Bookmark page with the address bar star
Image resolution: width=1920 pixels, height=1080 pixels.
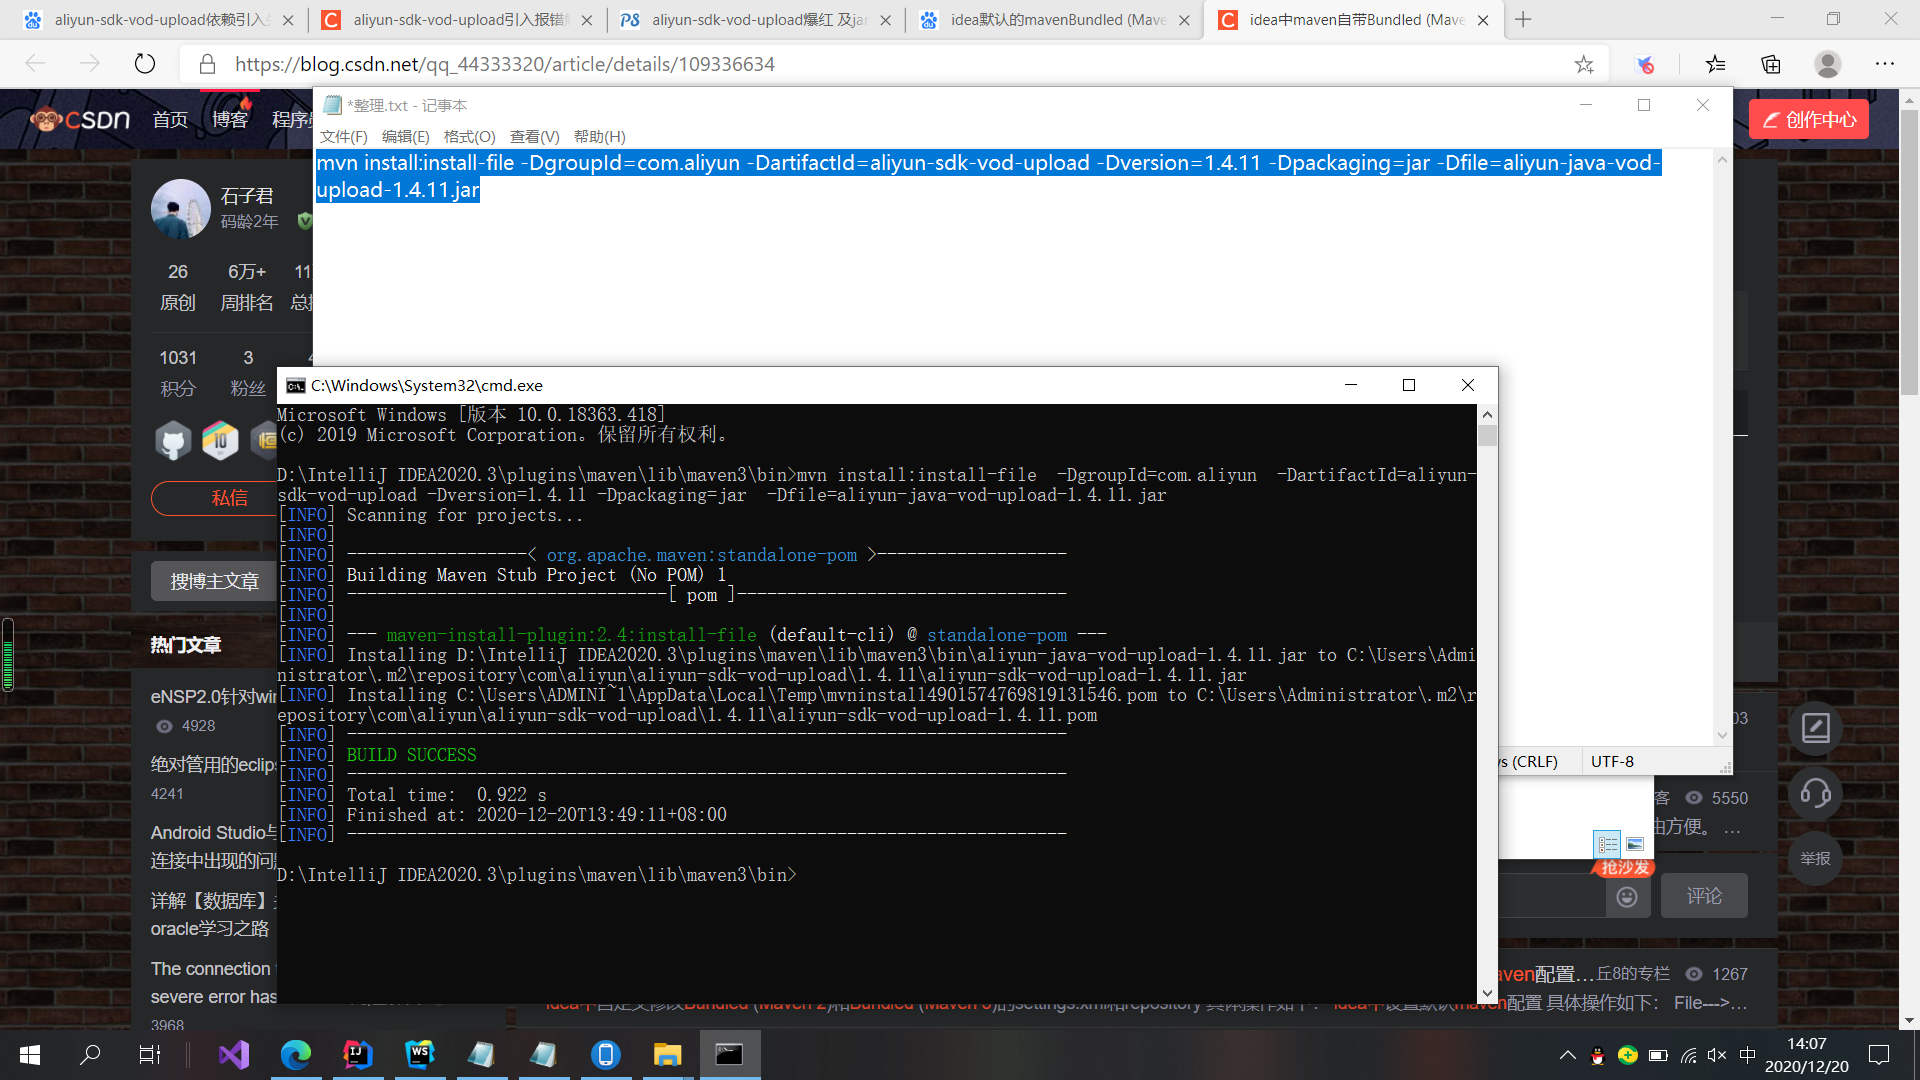point(1584,64)
